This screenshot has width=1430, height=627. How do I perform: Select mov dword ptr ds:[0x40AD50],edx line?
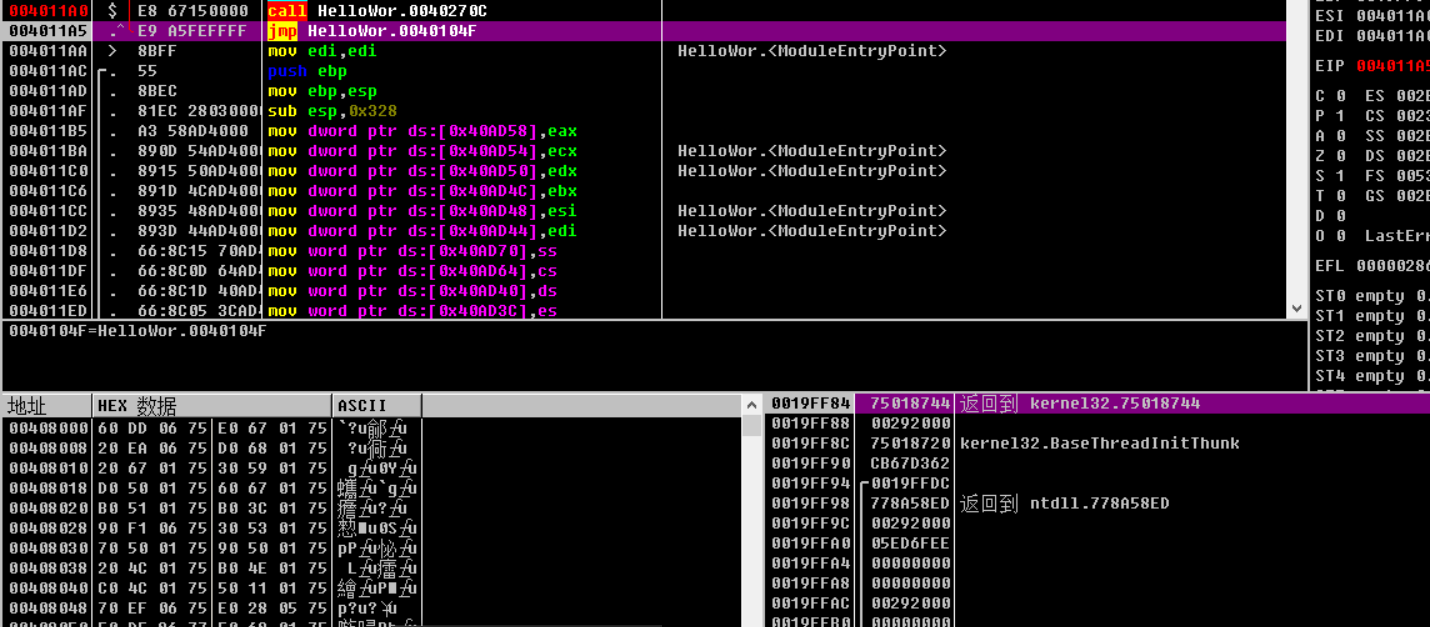click(422, 171)
